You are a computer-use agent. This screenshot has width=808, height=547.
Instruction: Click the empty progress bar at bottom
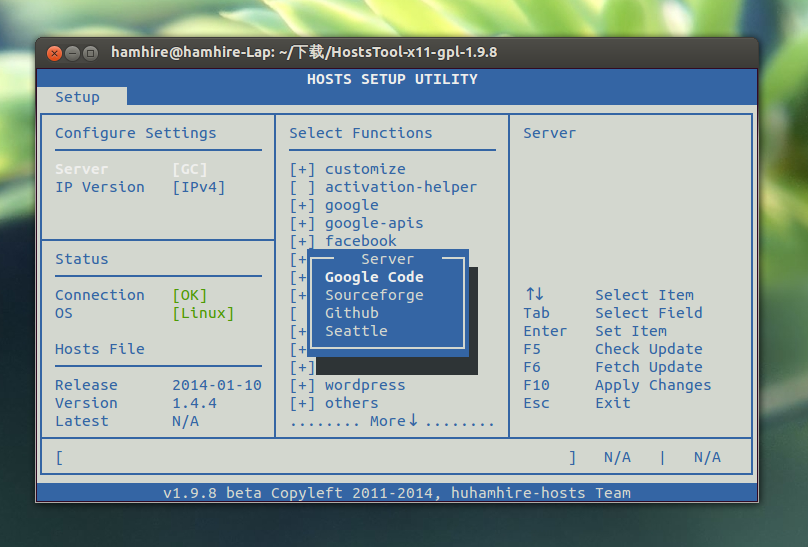pos(315,457)
